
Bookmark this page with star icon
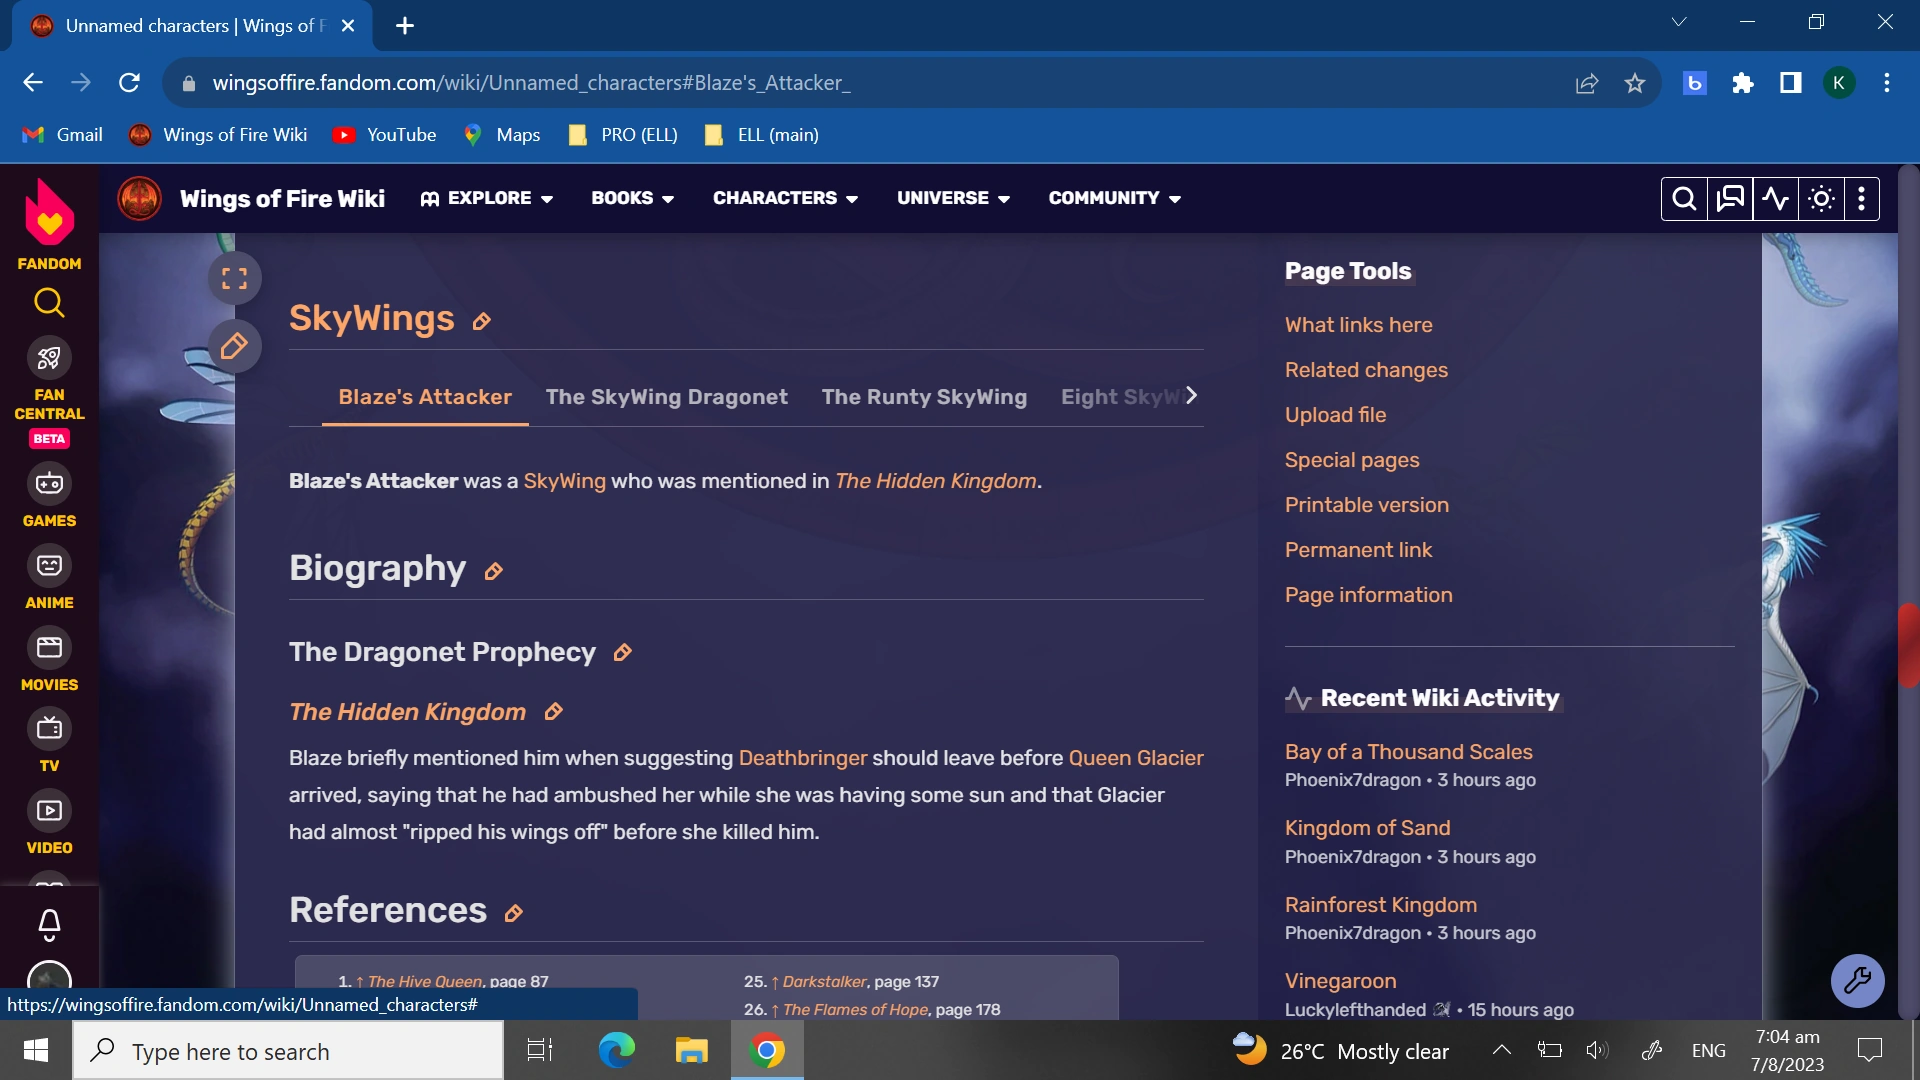click(1634, 83)
